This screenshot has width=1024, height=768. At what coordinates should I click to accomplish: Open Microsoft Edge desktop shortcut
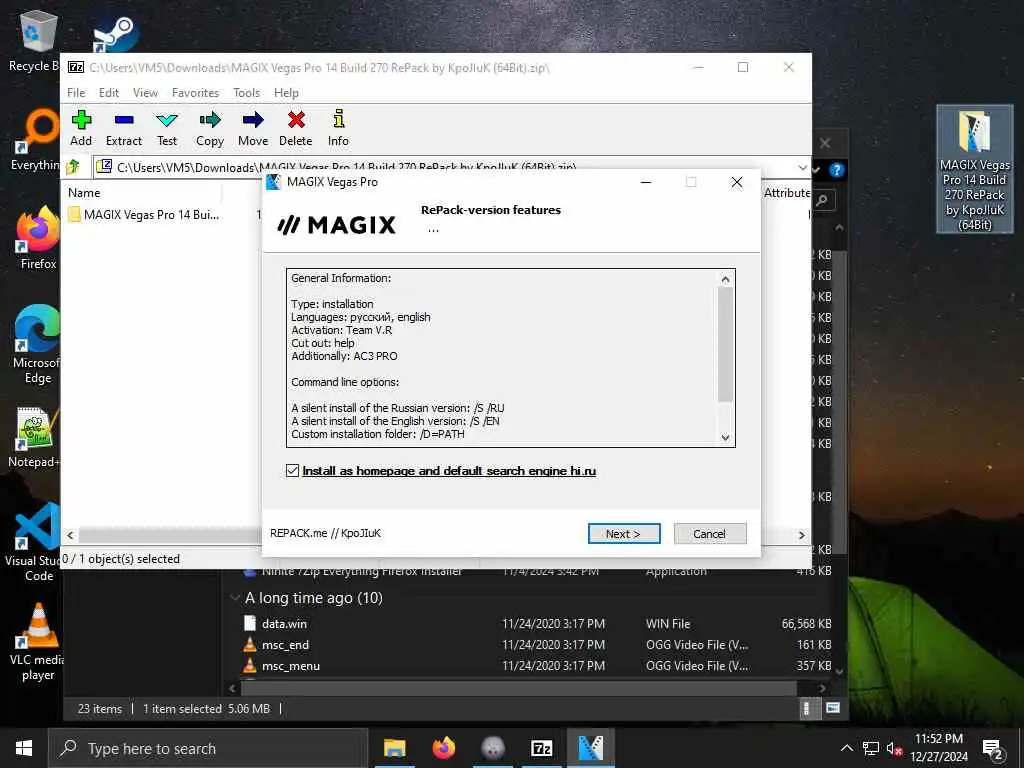pyautogui.click(x=37, y=345)
